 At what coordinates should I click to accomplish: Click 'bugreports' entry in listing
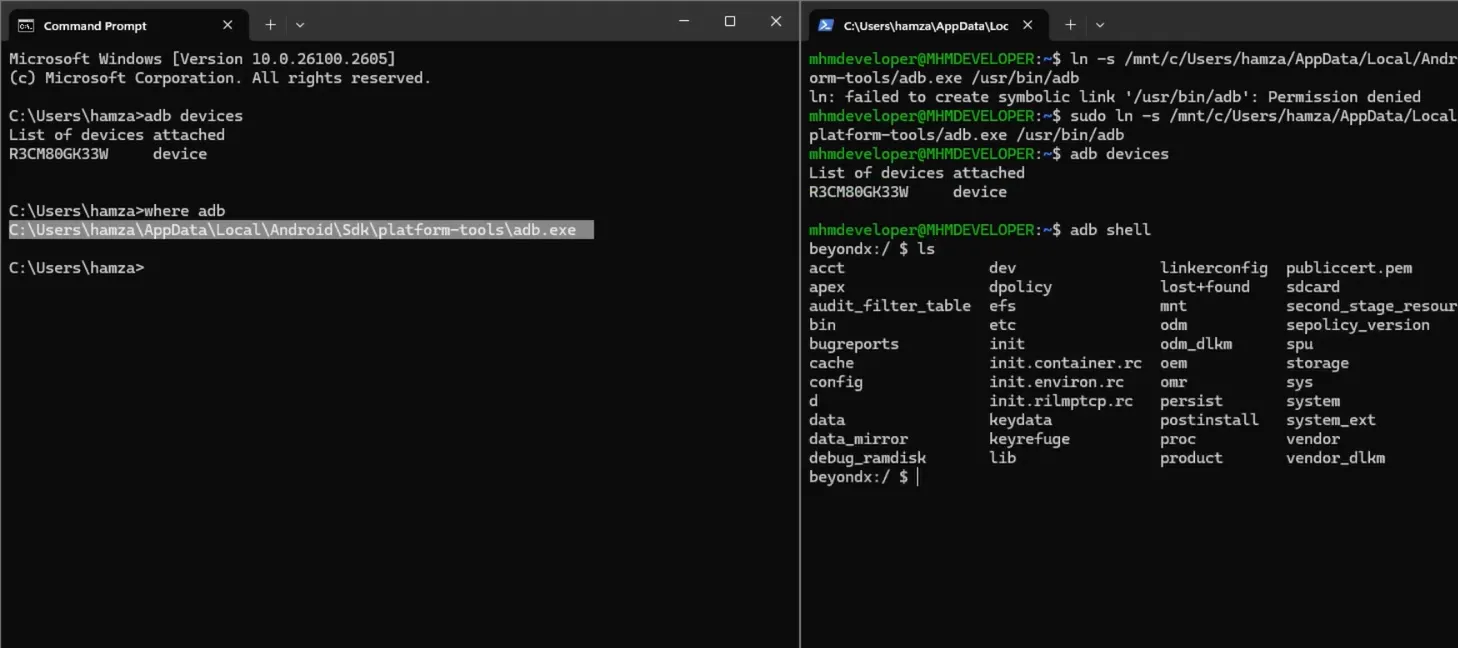(x=854, y=344)
